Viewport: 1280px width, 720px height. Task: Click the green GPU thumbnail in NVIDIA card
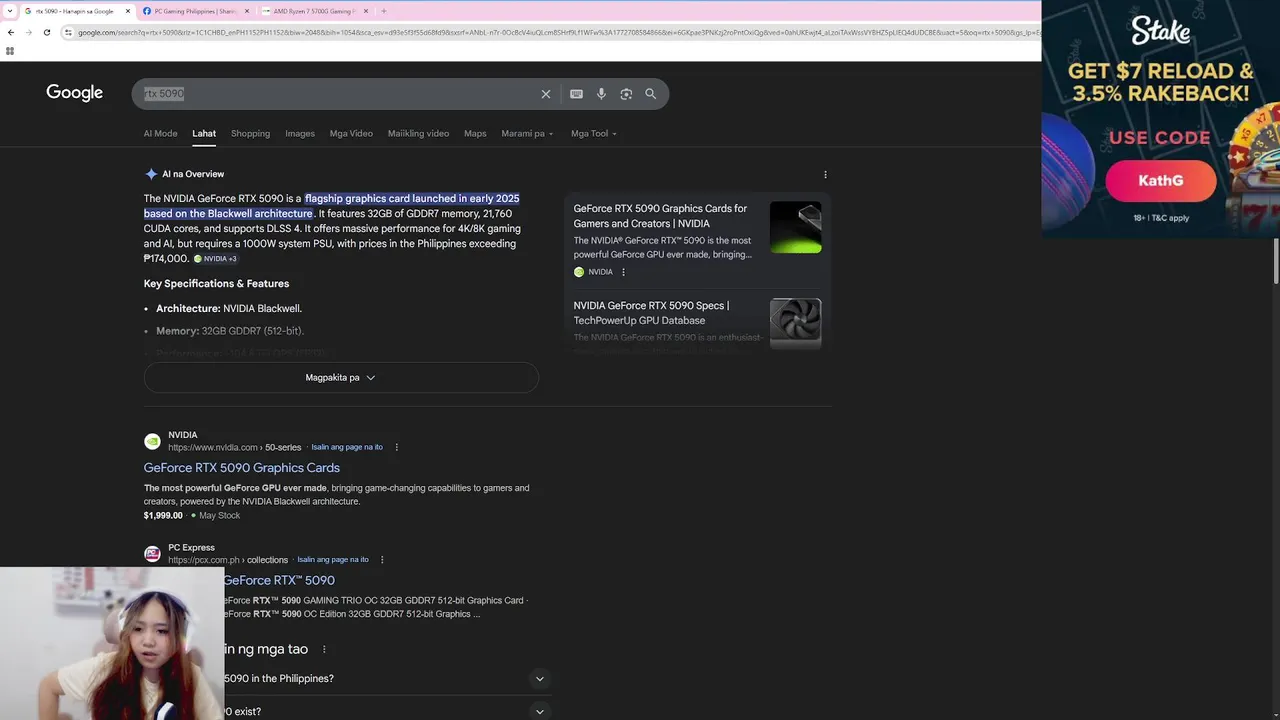(796, 227)
